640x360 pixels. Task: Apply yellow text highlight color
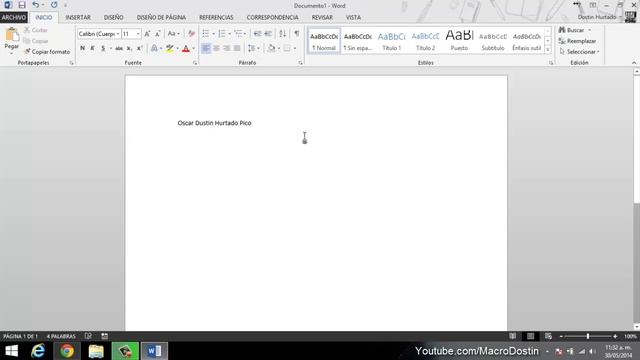pyautogui.click(x=170, y=49)
